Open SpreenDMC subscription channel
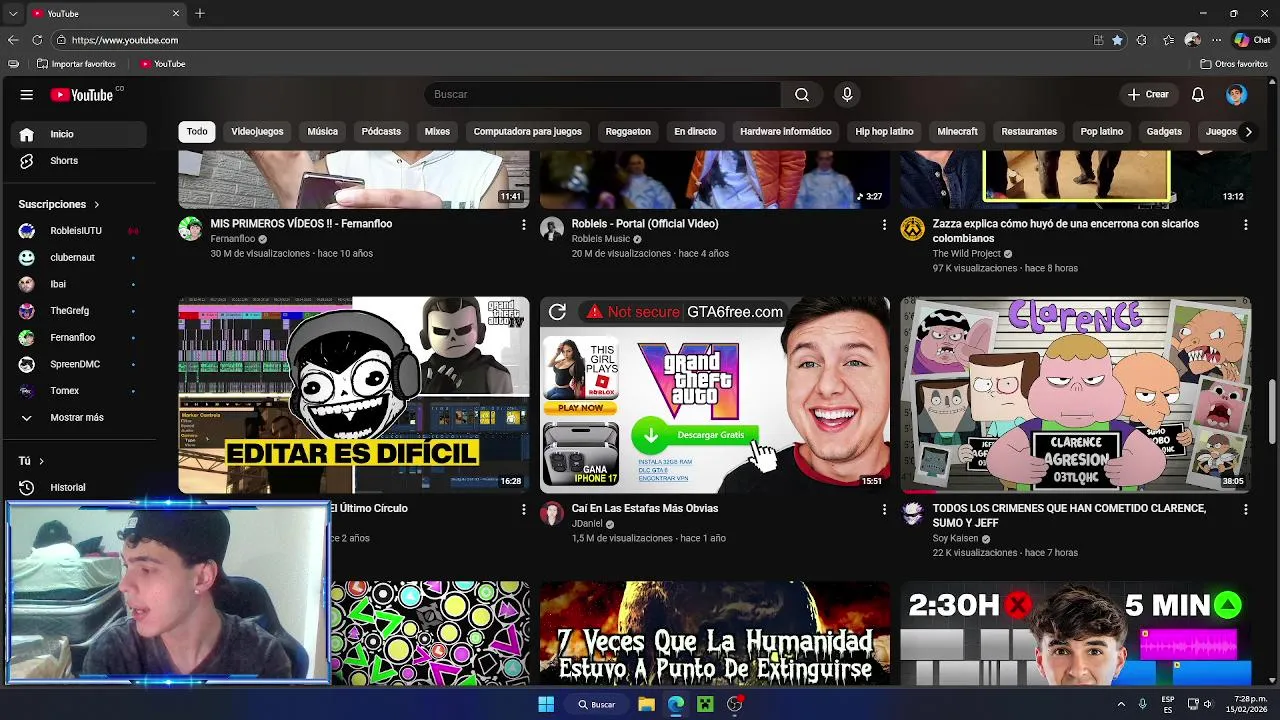The image size is (1280, 720). 78,364
